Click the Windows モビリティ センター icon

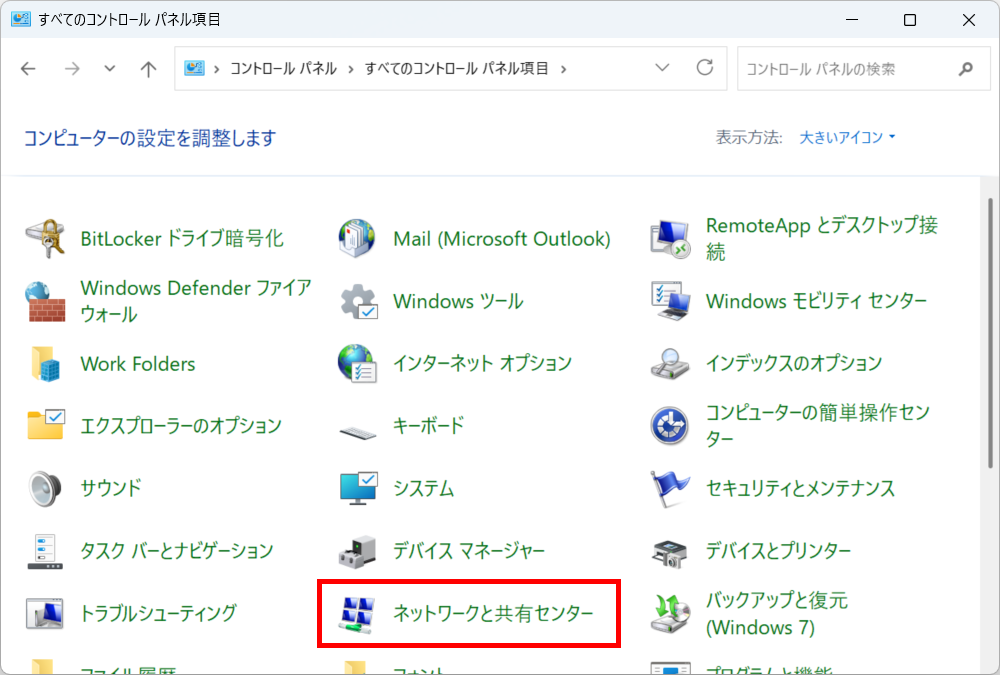click(x=670, y=301)
